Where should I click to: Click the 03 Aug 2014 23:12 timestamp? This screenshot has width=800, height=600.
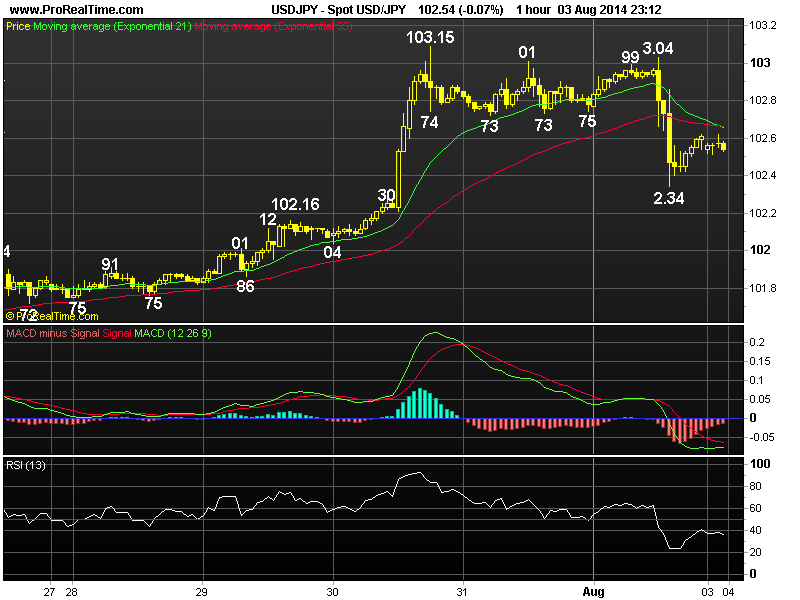609,10
